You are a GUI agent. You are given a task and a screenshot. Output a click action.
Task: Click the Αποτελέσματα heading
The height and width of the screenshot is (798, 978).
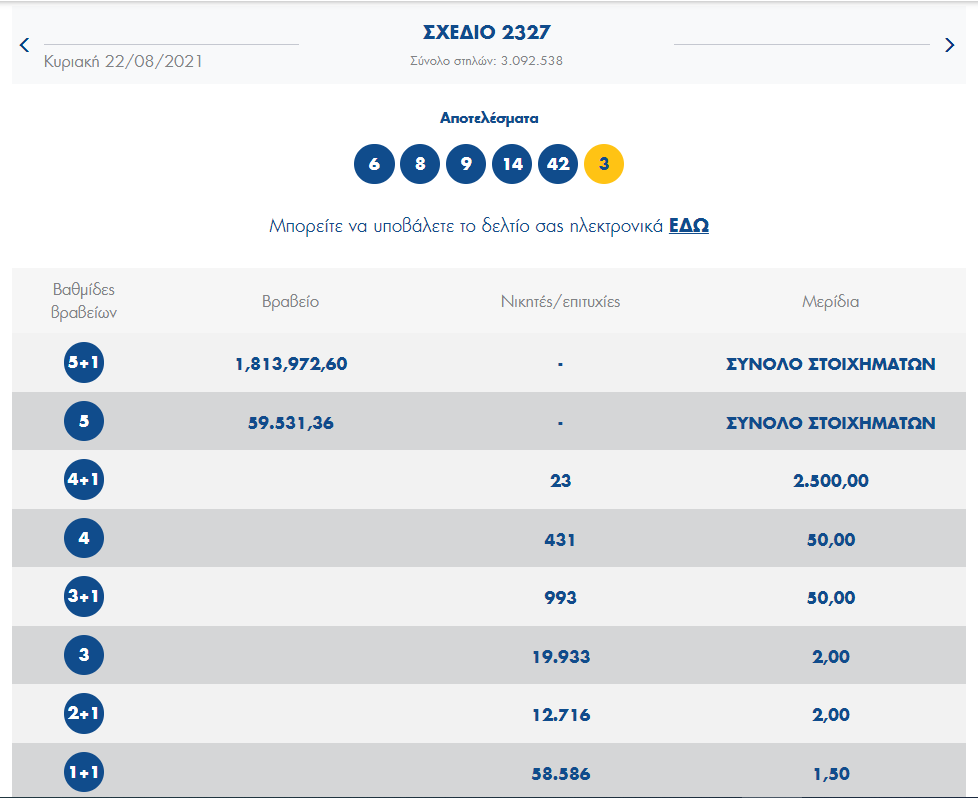(x=489, y=118)
